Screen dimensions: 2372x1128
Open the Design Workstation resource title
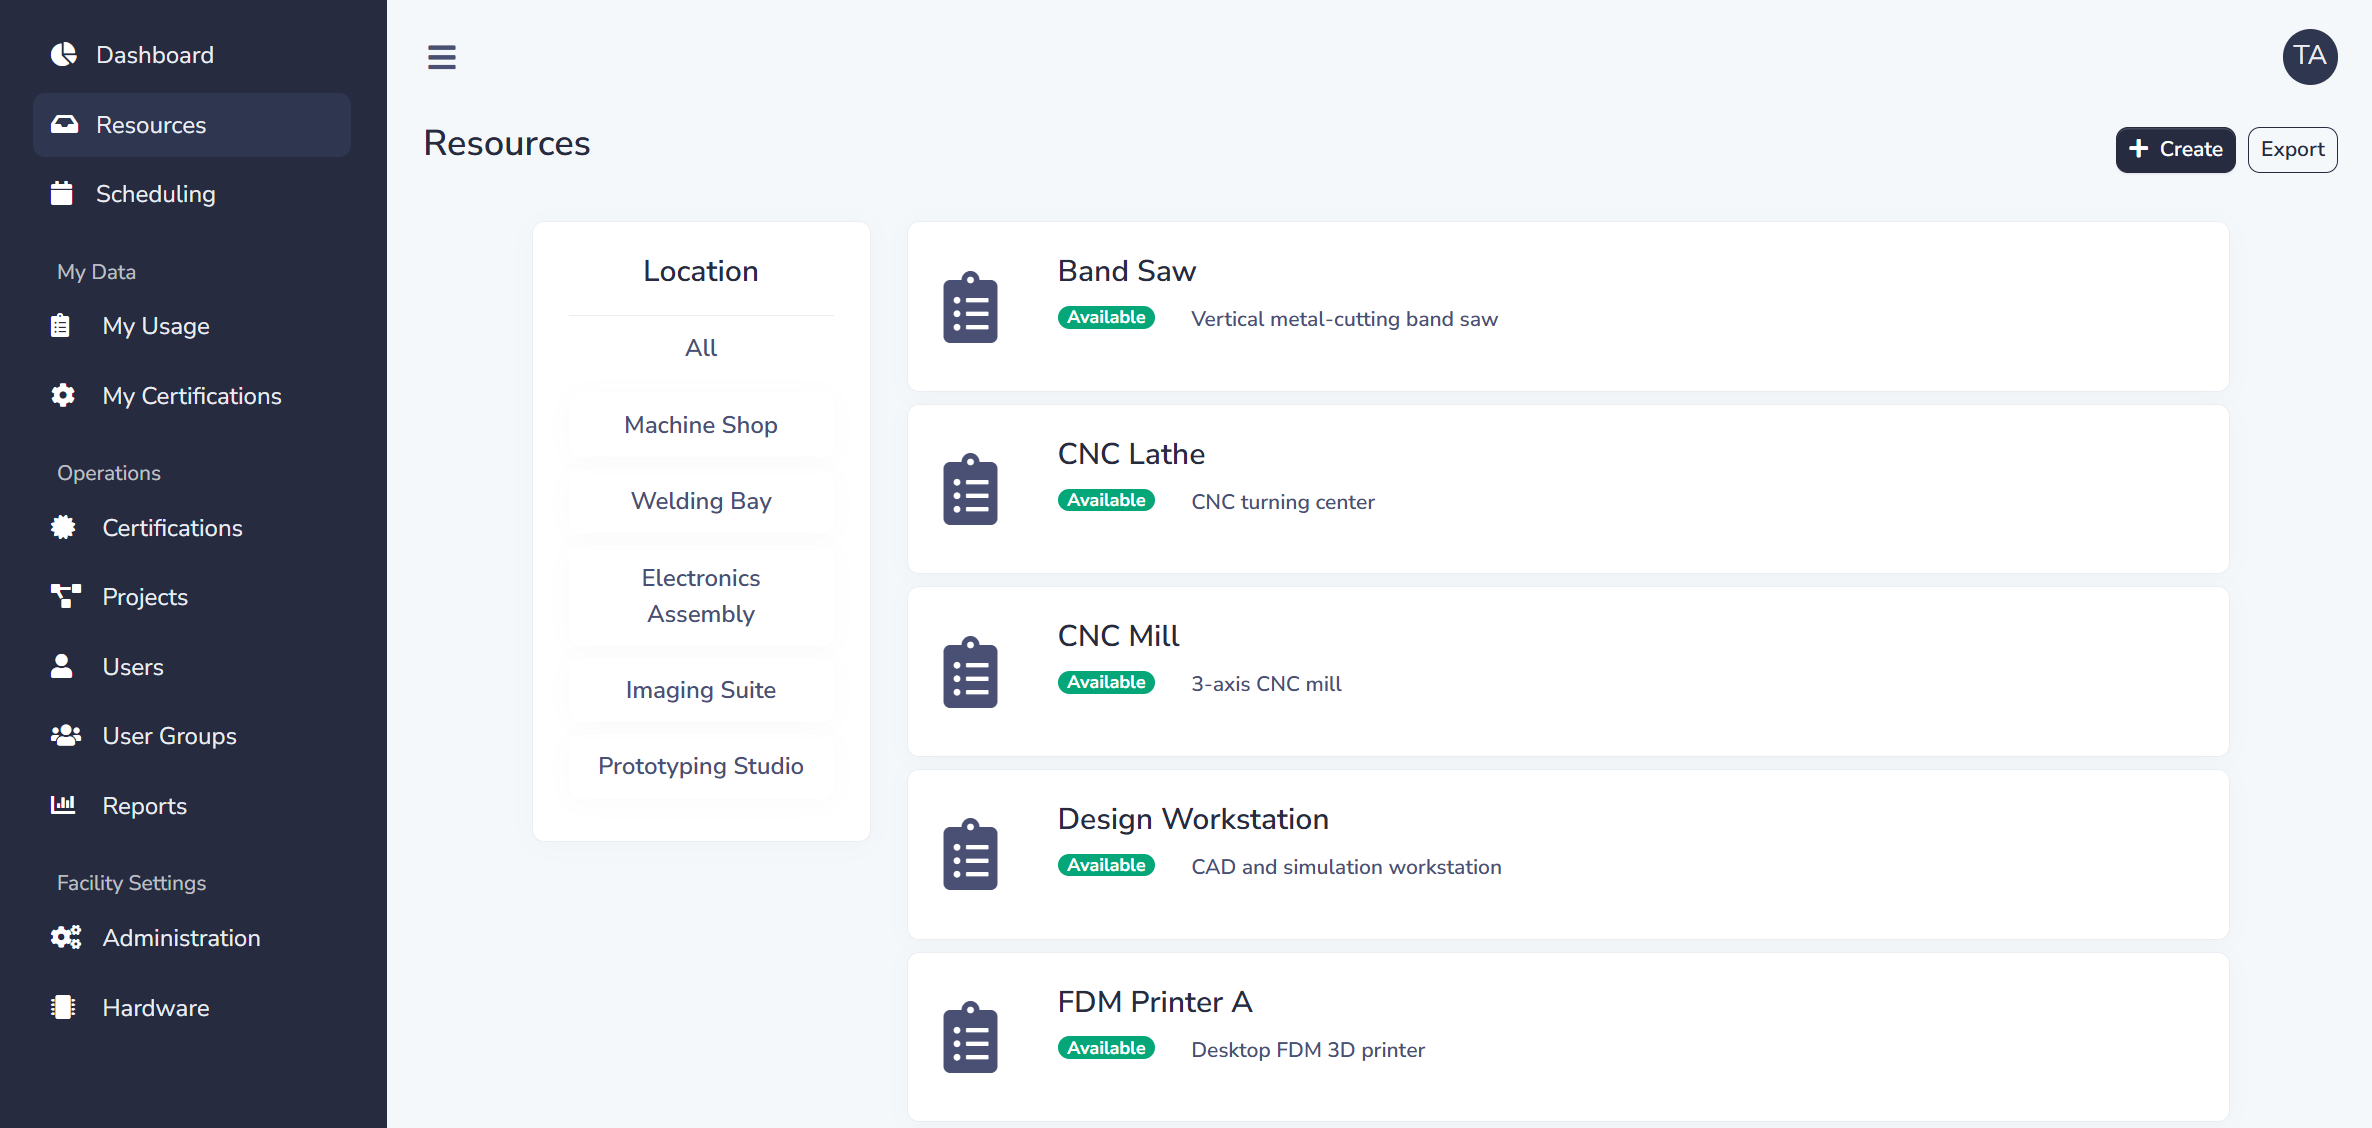1193,819
